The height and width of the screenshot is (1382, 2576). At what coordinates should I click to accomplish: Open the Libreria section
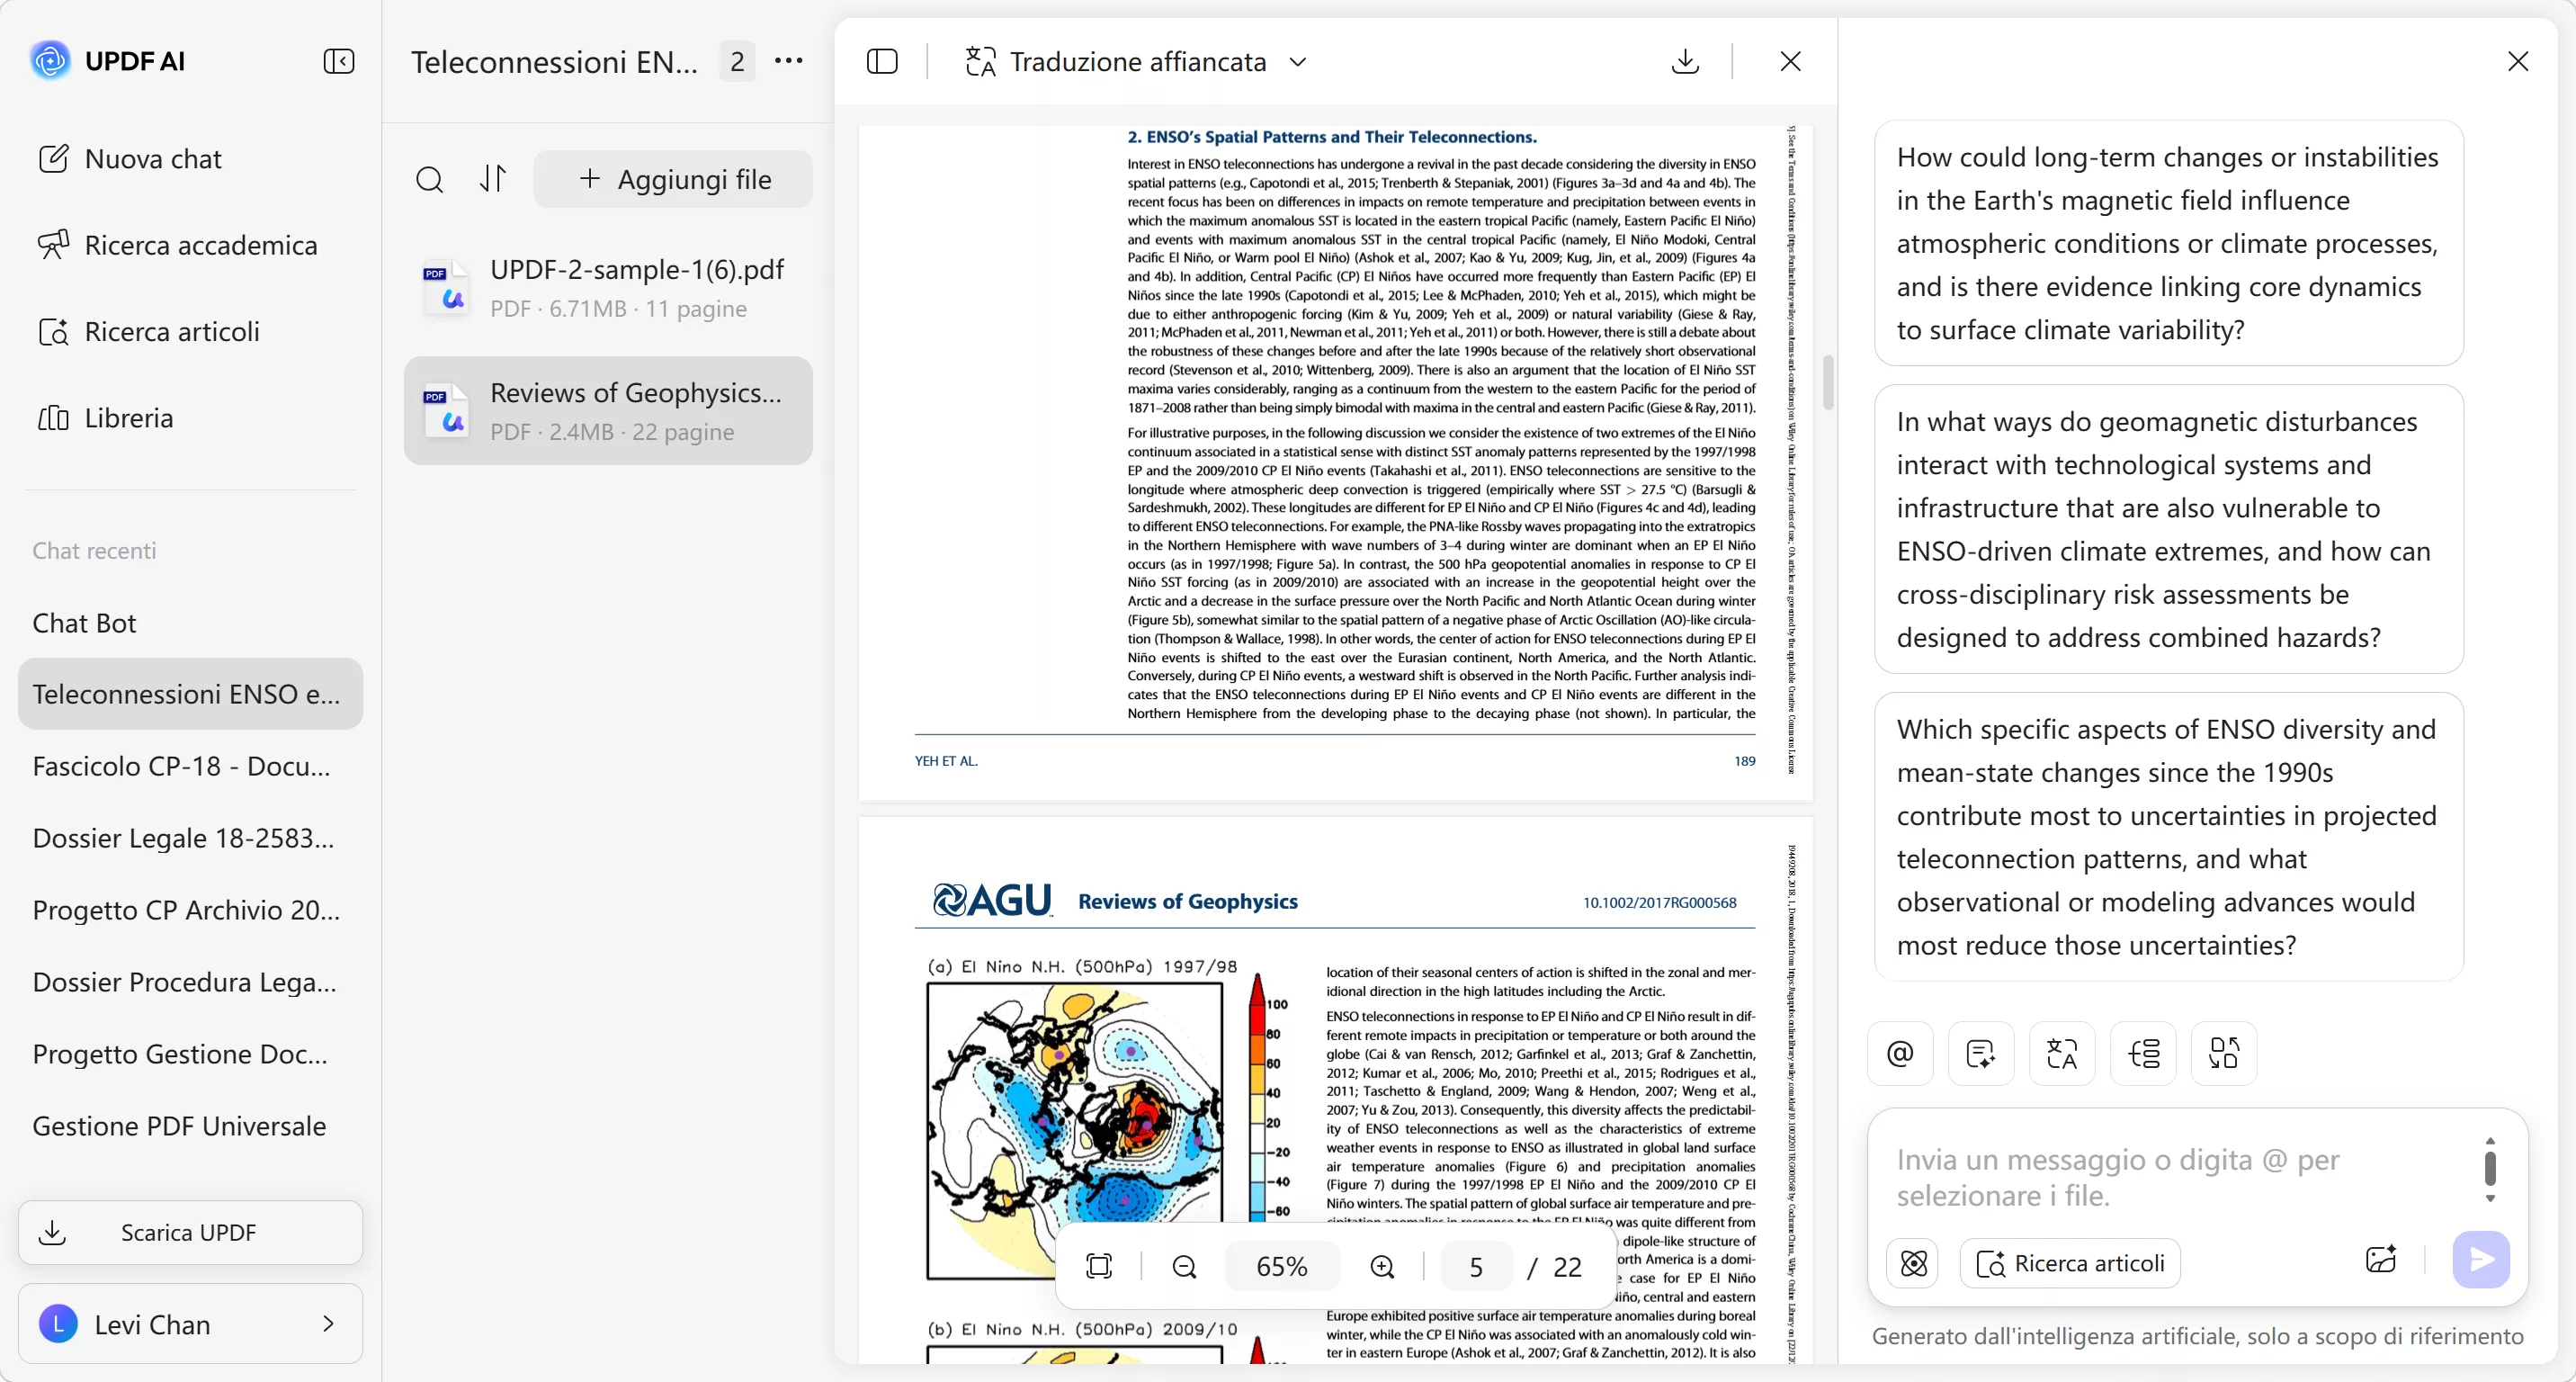coord(128,418)
